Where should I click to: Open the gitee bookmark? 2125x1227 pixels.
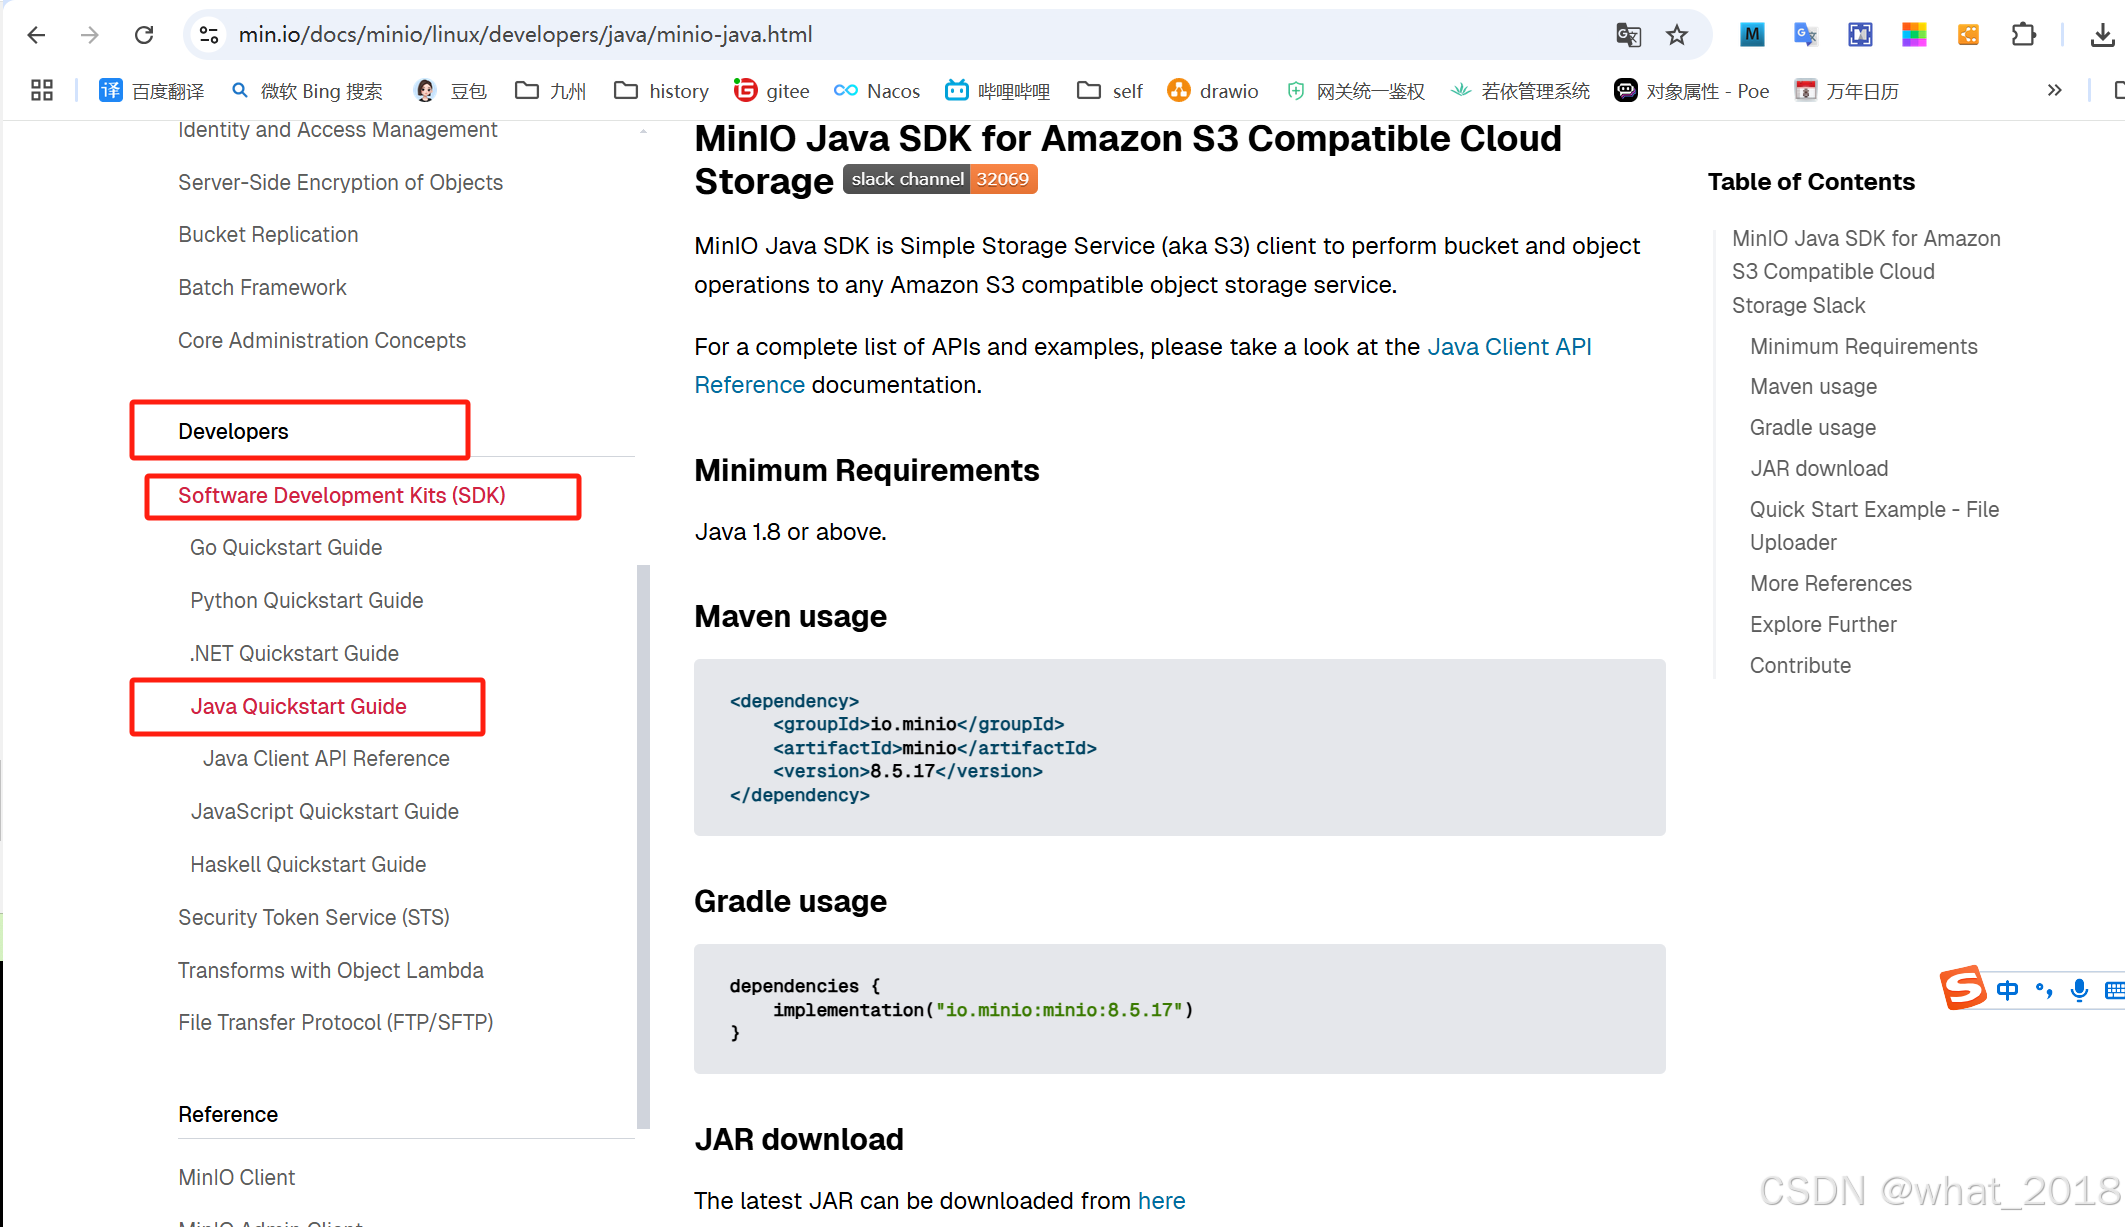771,91
